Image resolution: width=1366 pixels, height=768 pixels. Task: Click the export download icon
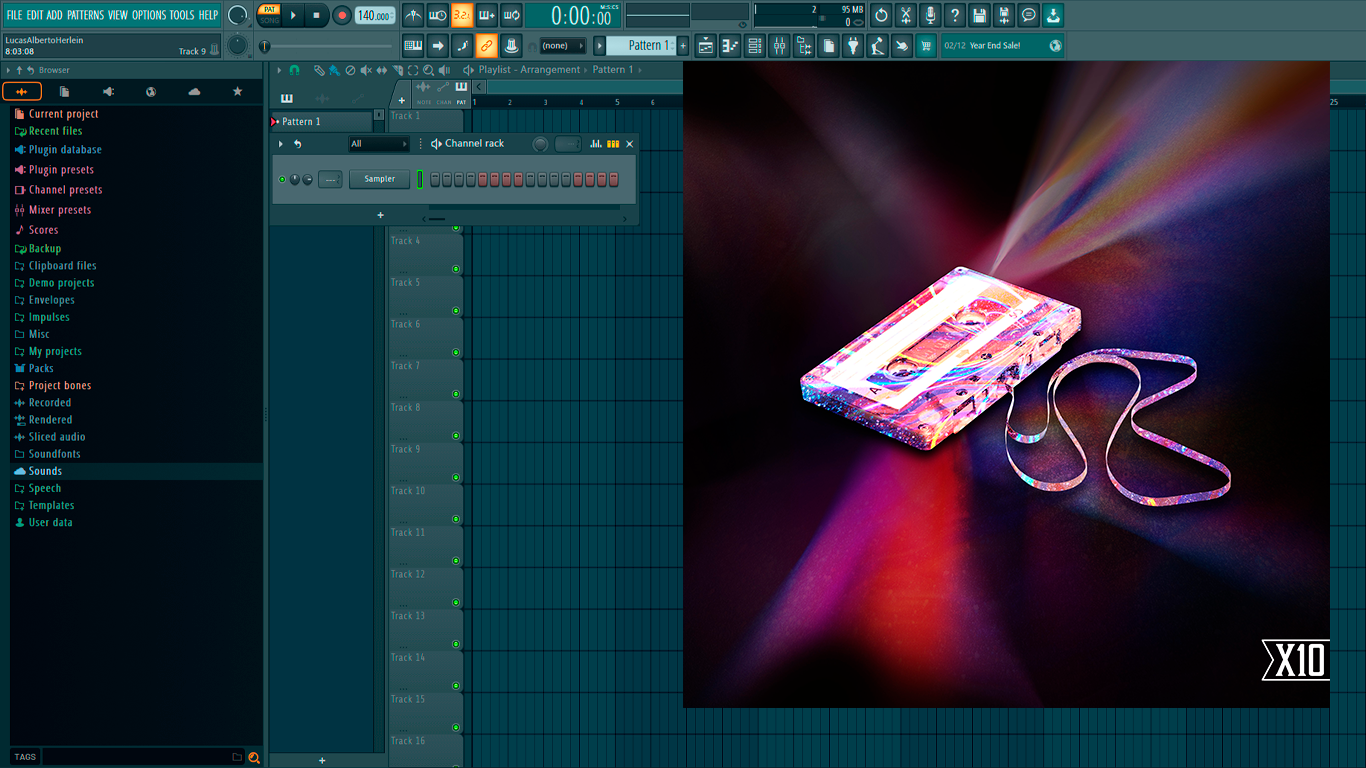pyautogui.click(x=1053, y=15)
